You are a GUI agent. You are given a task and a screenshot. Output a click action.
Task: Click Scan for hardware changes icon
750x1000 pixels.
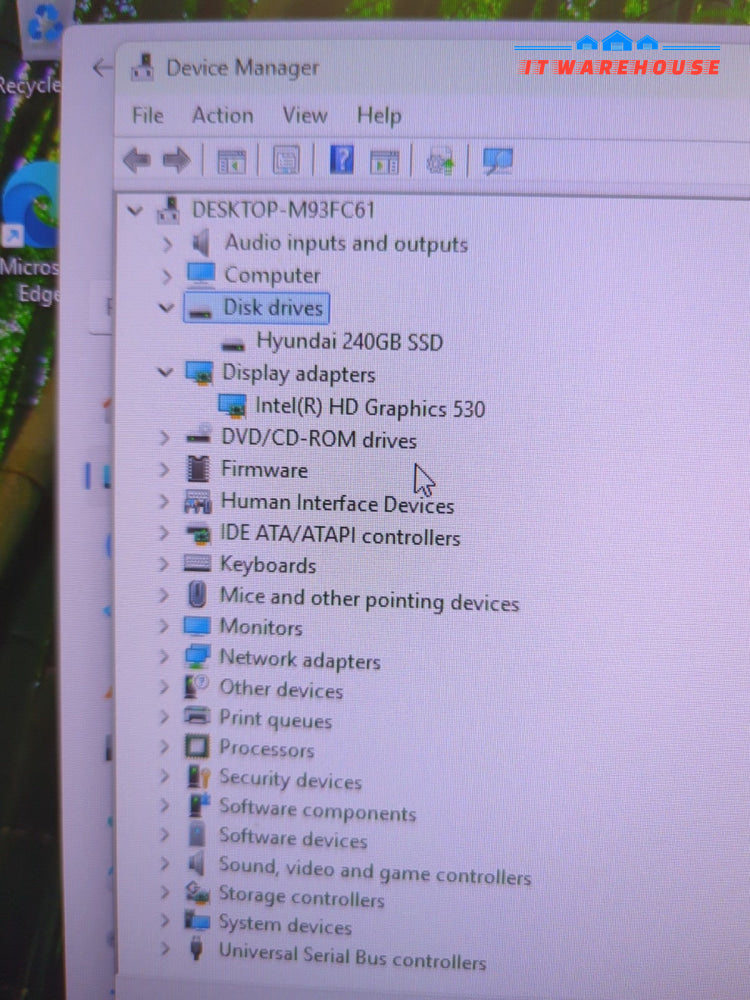497,161
